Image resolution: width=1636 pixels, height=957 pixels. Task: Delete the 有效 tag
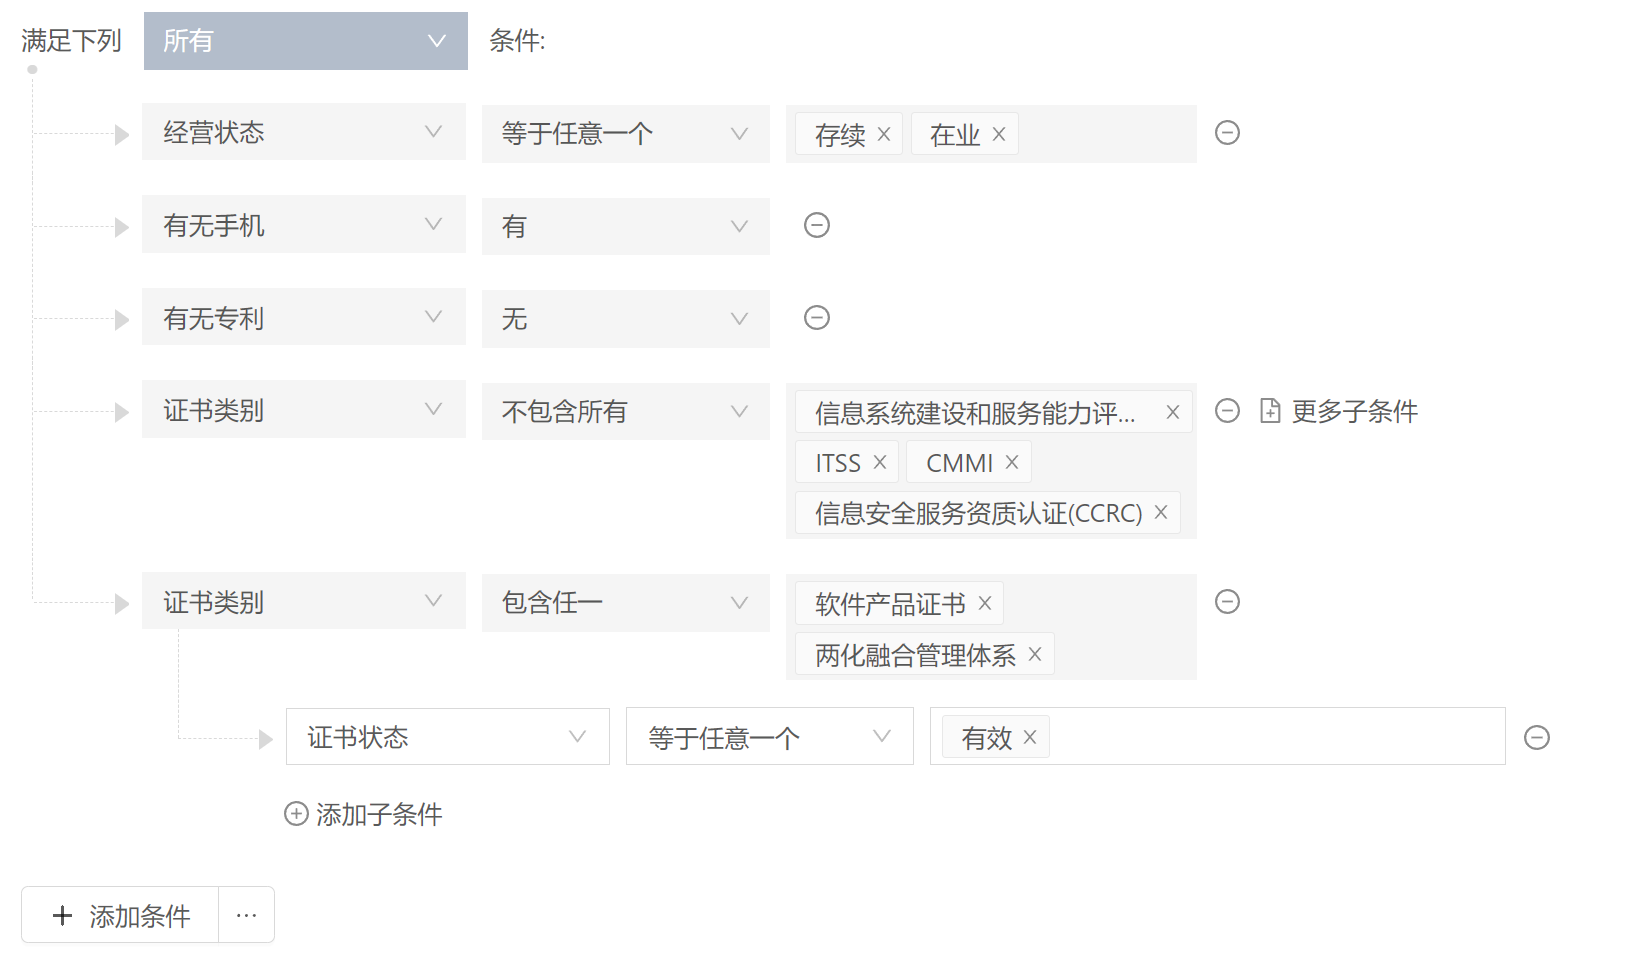(x=1030, y=738)
